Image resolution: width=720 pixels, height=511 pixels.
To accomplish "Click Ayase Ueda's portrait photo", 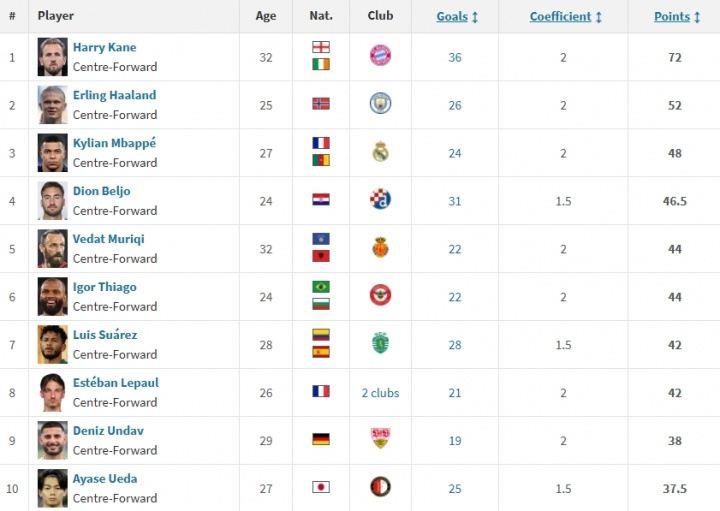I will pos(52,488).
